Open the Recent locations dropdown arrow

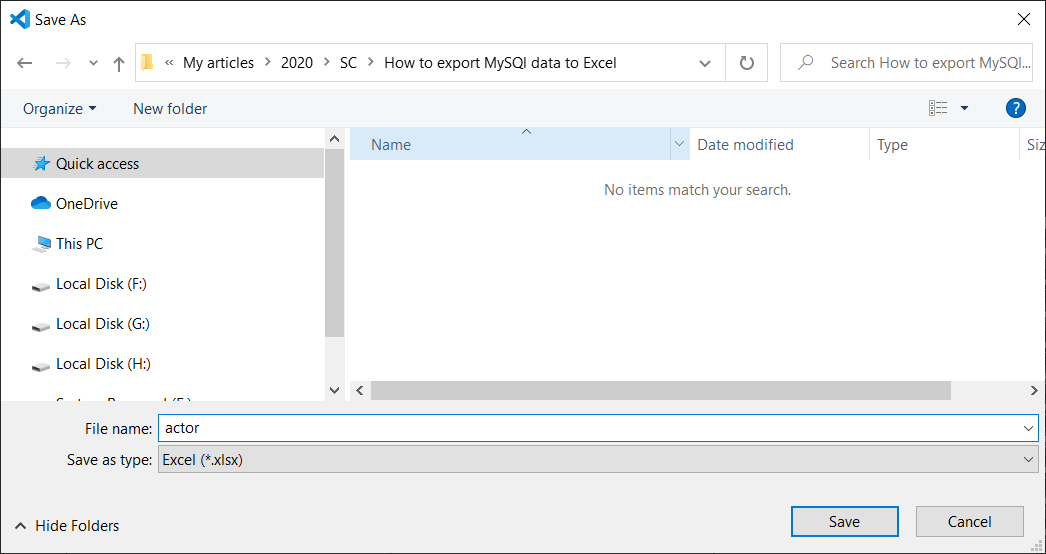point(94,63)
